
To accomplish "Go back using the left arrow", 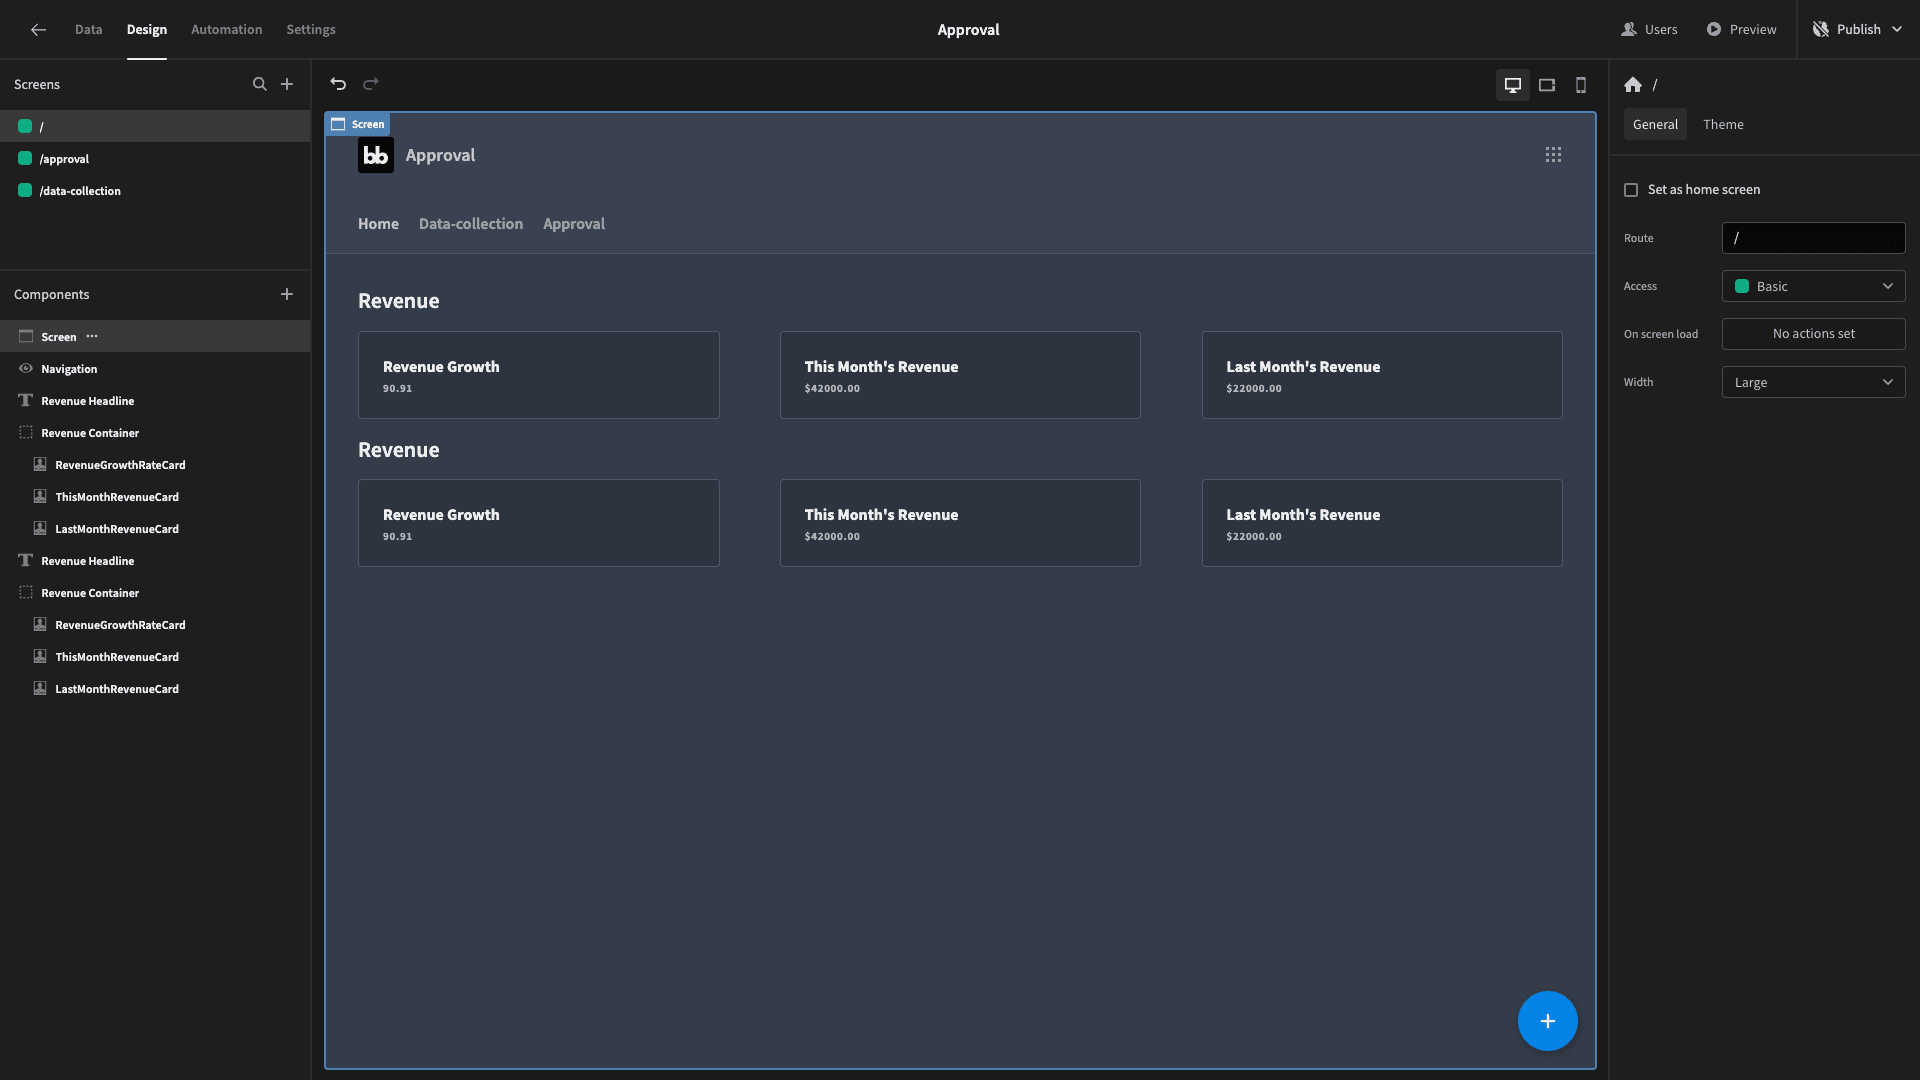I will 38,30.
